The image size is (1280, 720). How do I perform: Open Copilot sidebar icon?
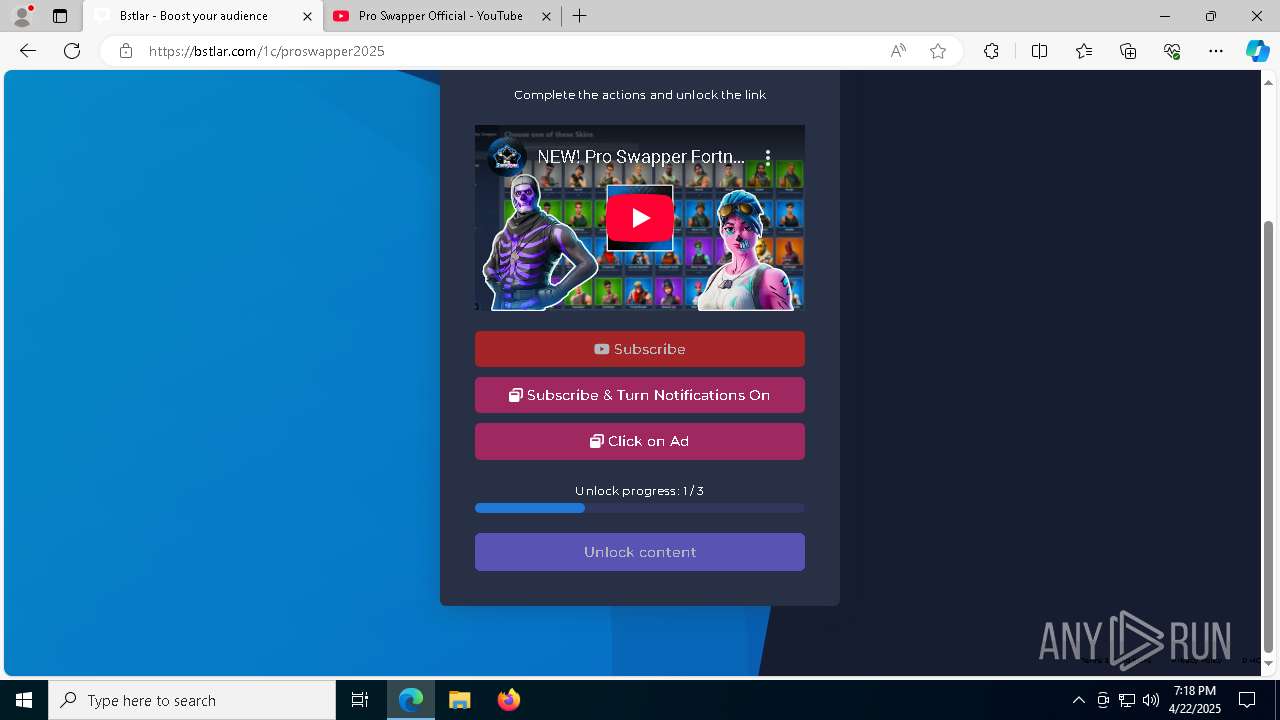(x=1257, y=51)
